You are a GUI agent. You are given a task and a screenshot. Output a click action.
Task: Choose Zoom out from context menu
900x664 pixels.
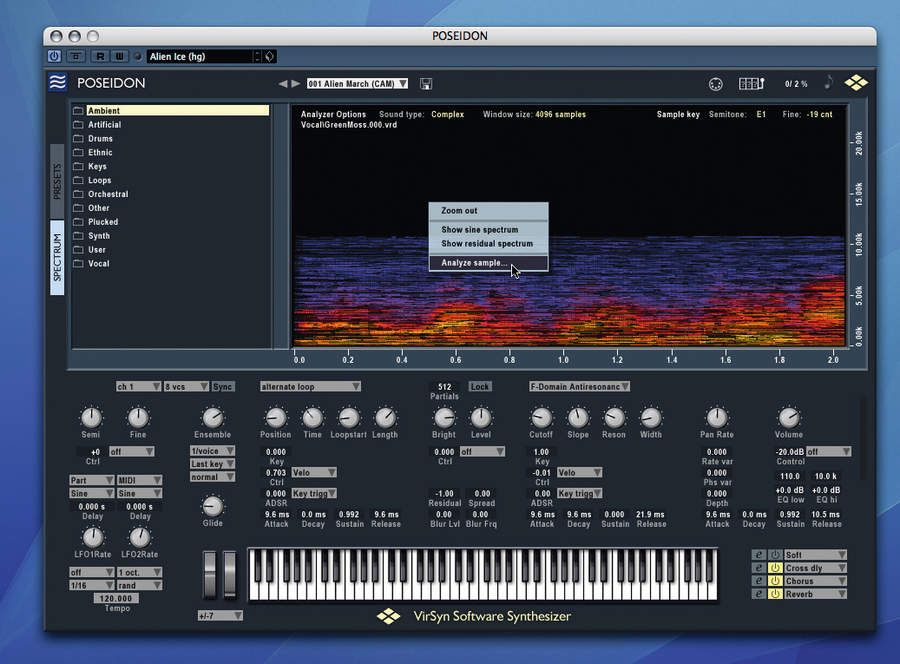[x=488, y=211]
